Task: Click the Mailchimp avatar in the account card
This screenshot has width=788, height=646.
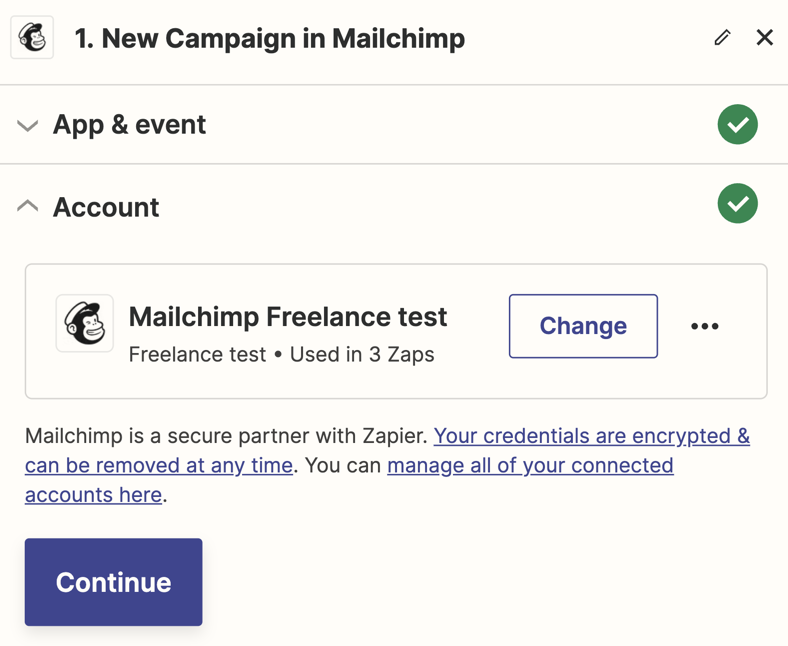Action: pyautogui.click(x=85, y=323)
